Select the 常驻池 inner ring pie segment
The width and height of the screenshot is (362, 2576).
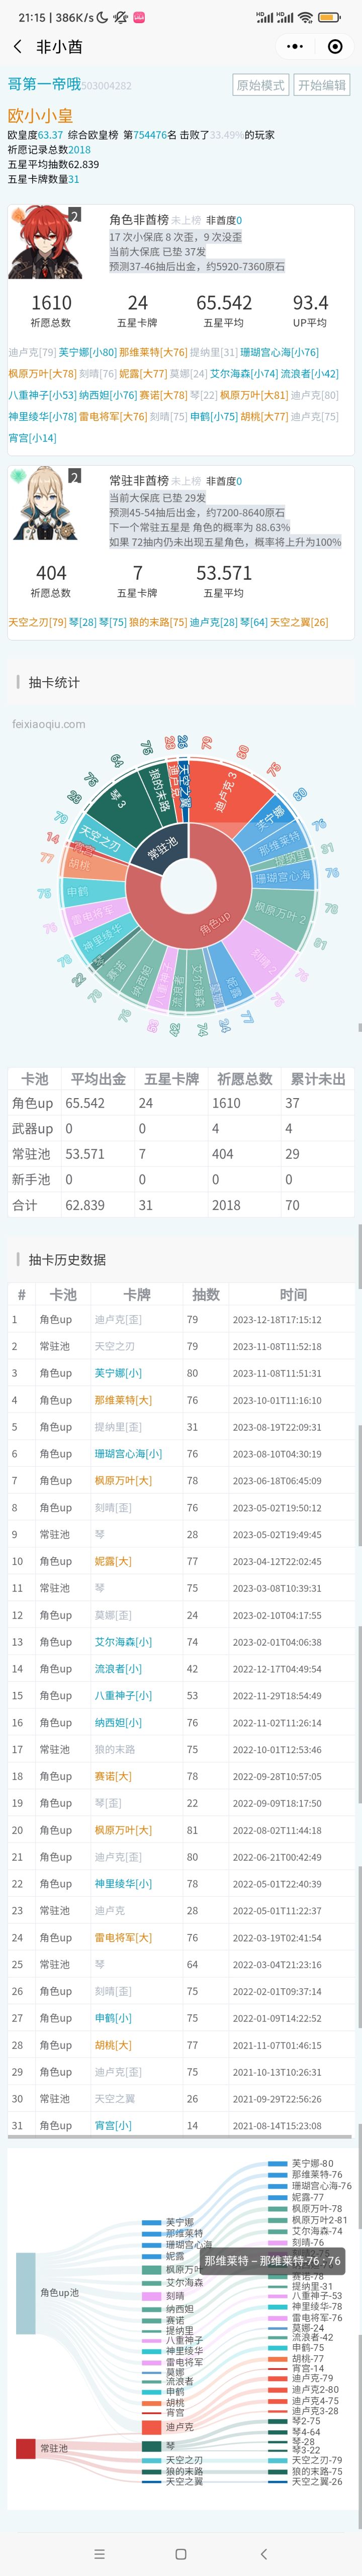[162, 847]
